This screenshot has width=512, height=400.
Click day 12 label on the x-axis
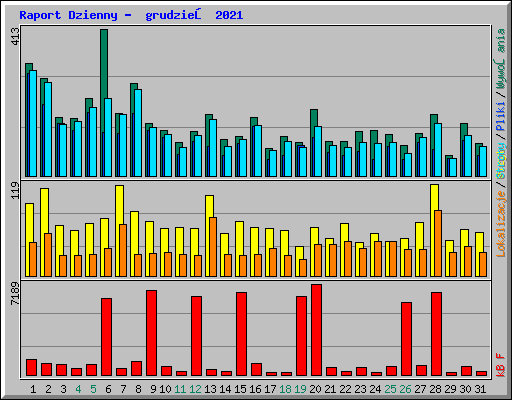click(x=195, y=389)
